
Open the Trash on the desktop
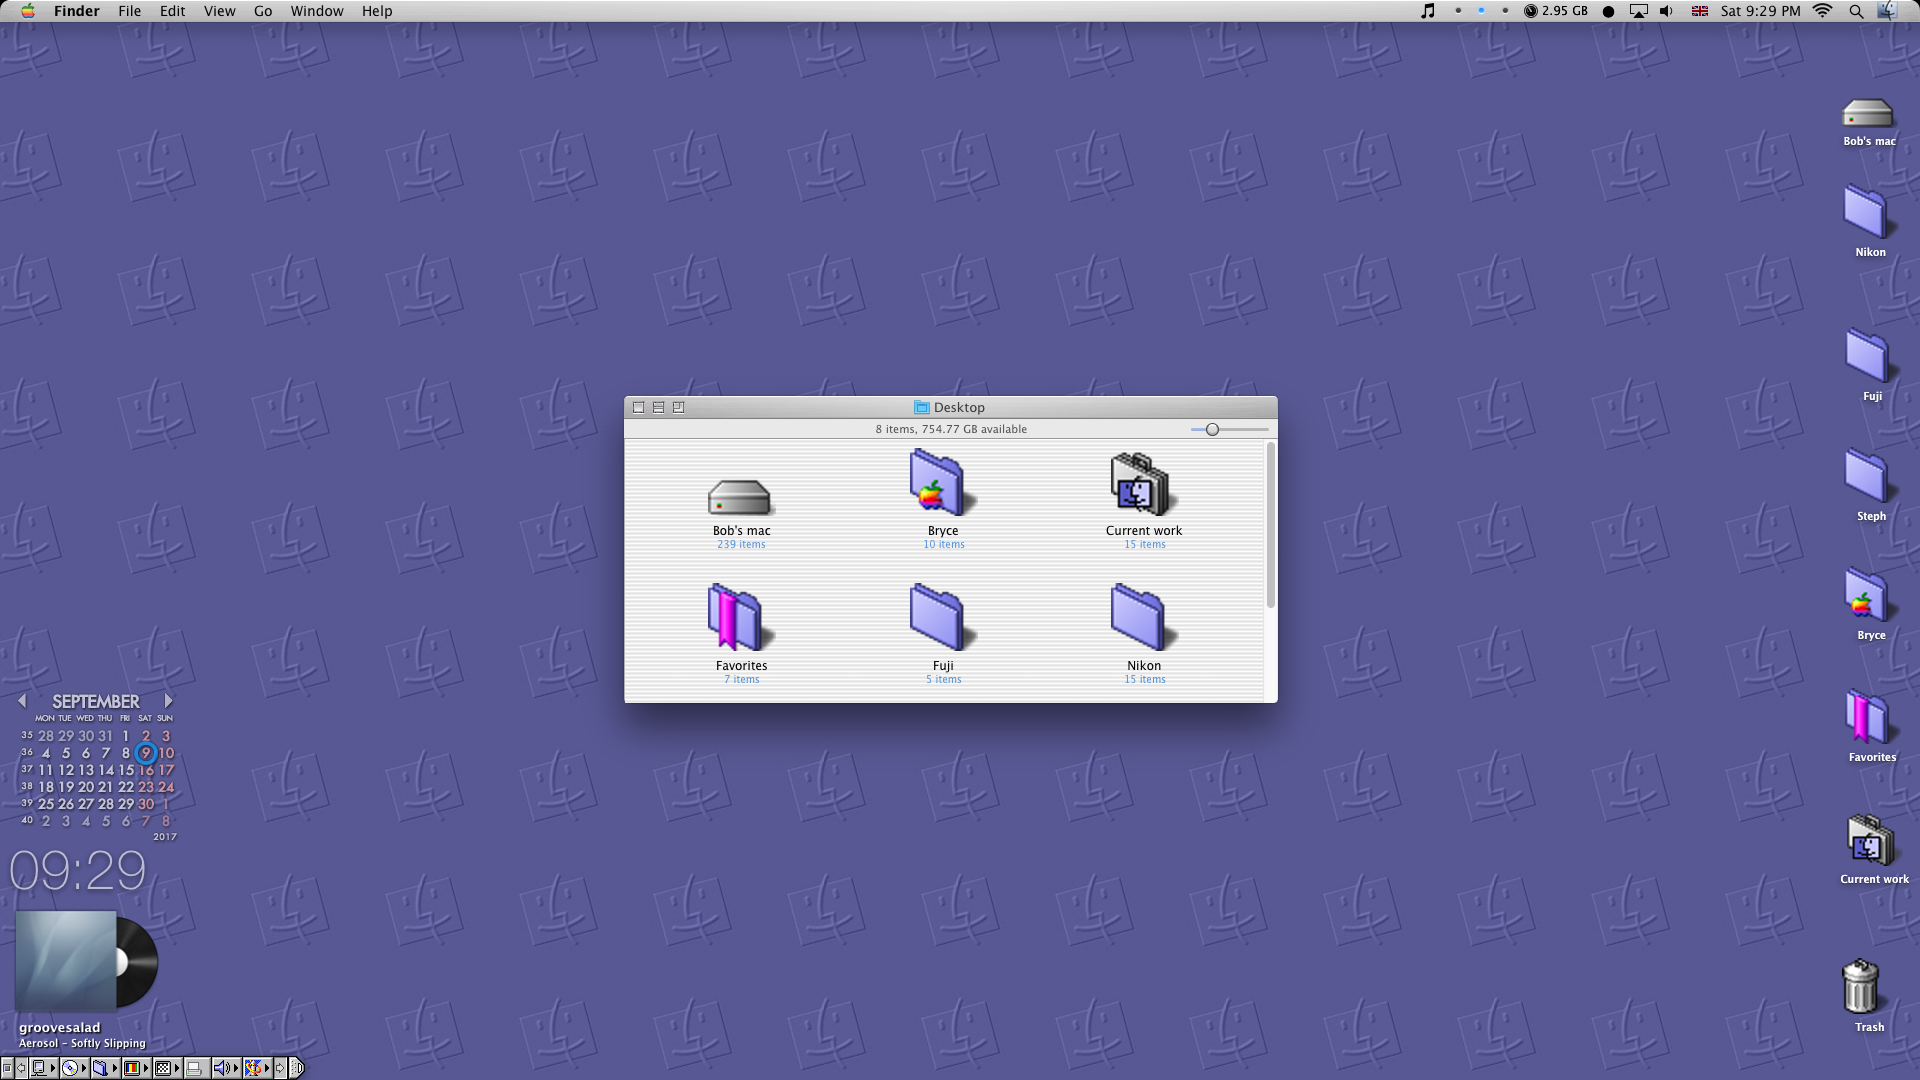coord(1860,988)
